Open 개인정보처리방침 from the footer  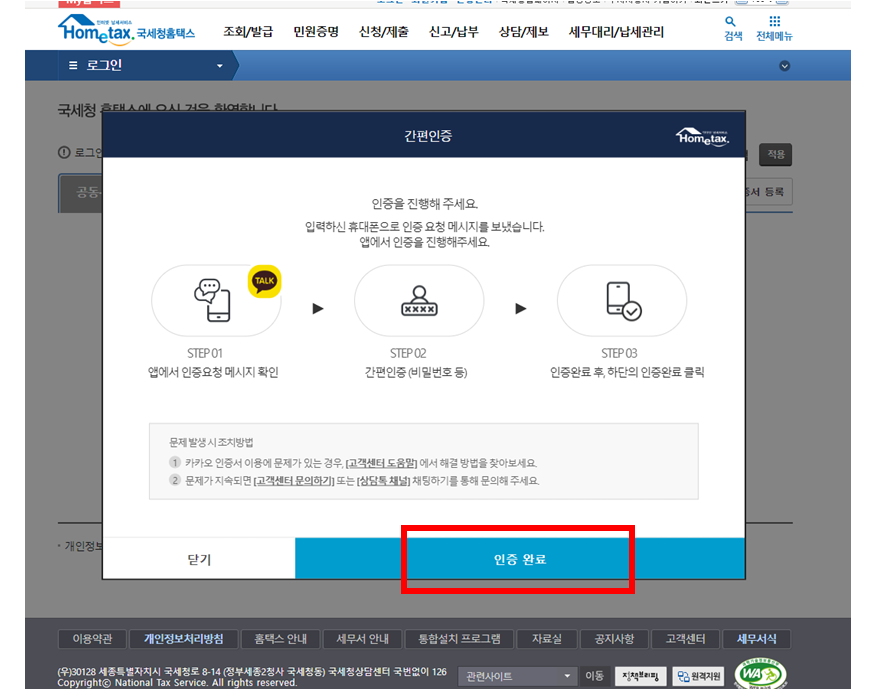pyautogui.click(x=184, y=639)
